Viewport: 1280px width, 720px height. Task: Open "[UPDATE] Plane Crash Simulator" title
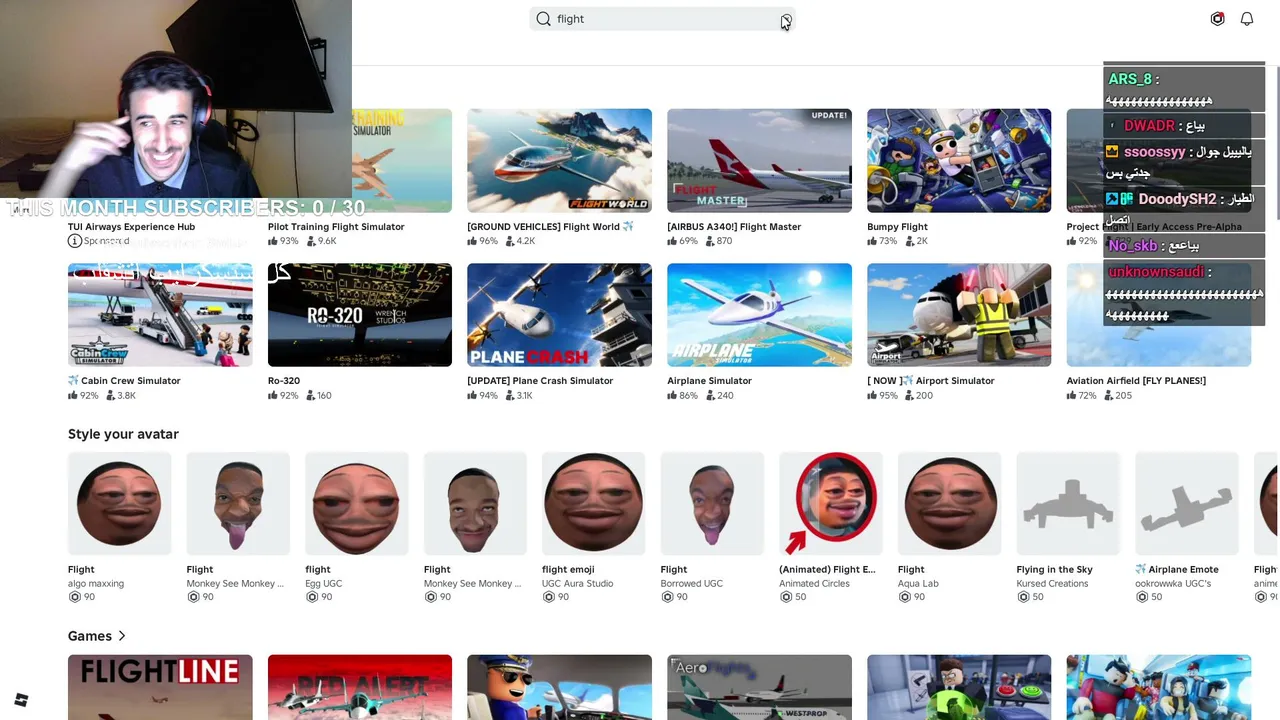[x=540, y=381]
